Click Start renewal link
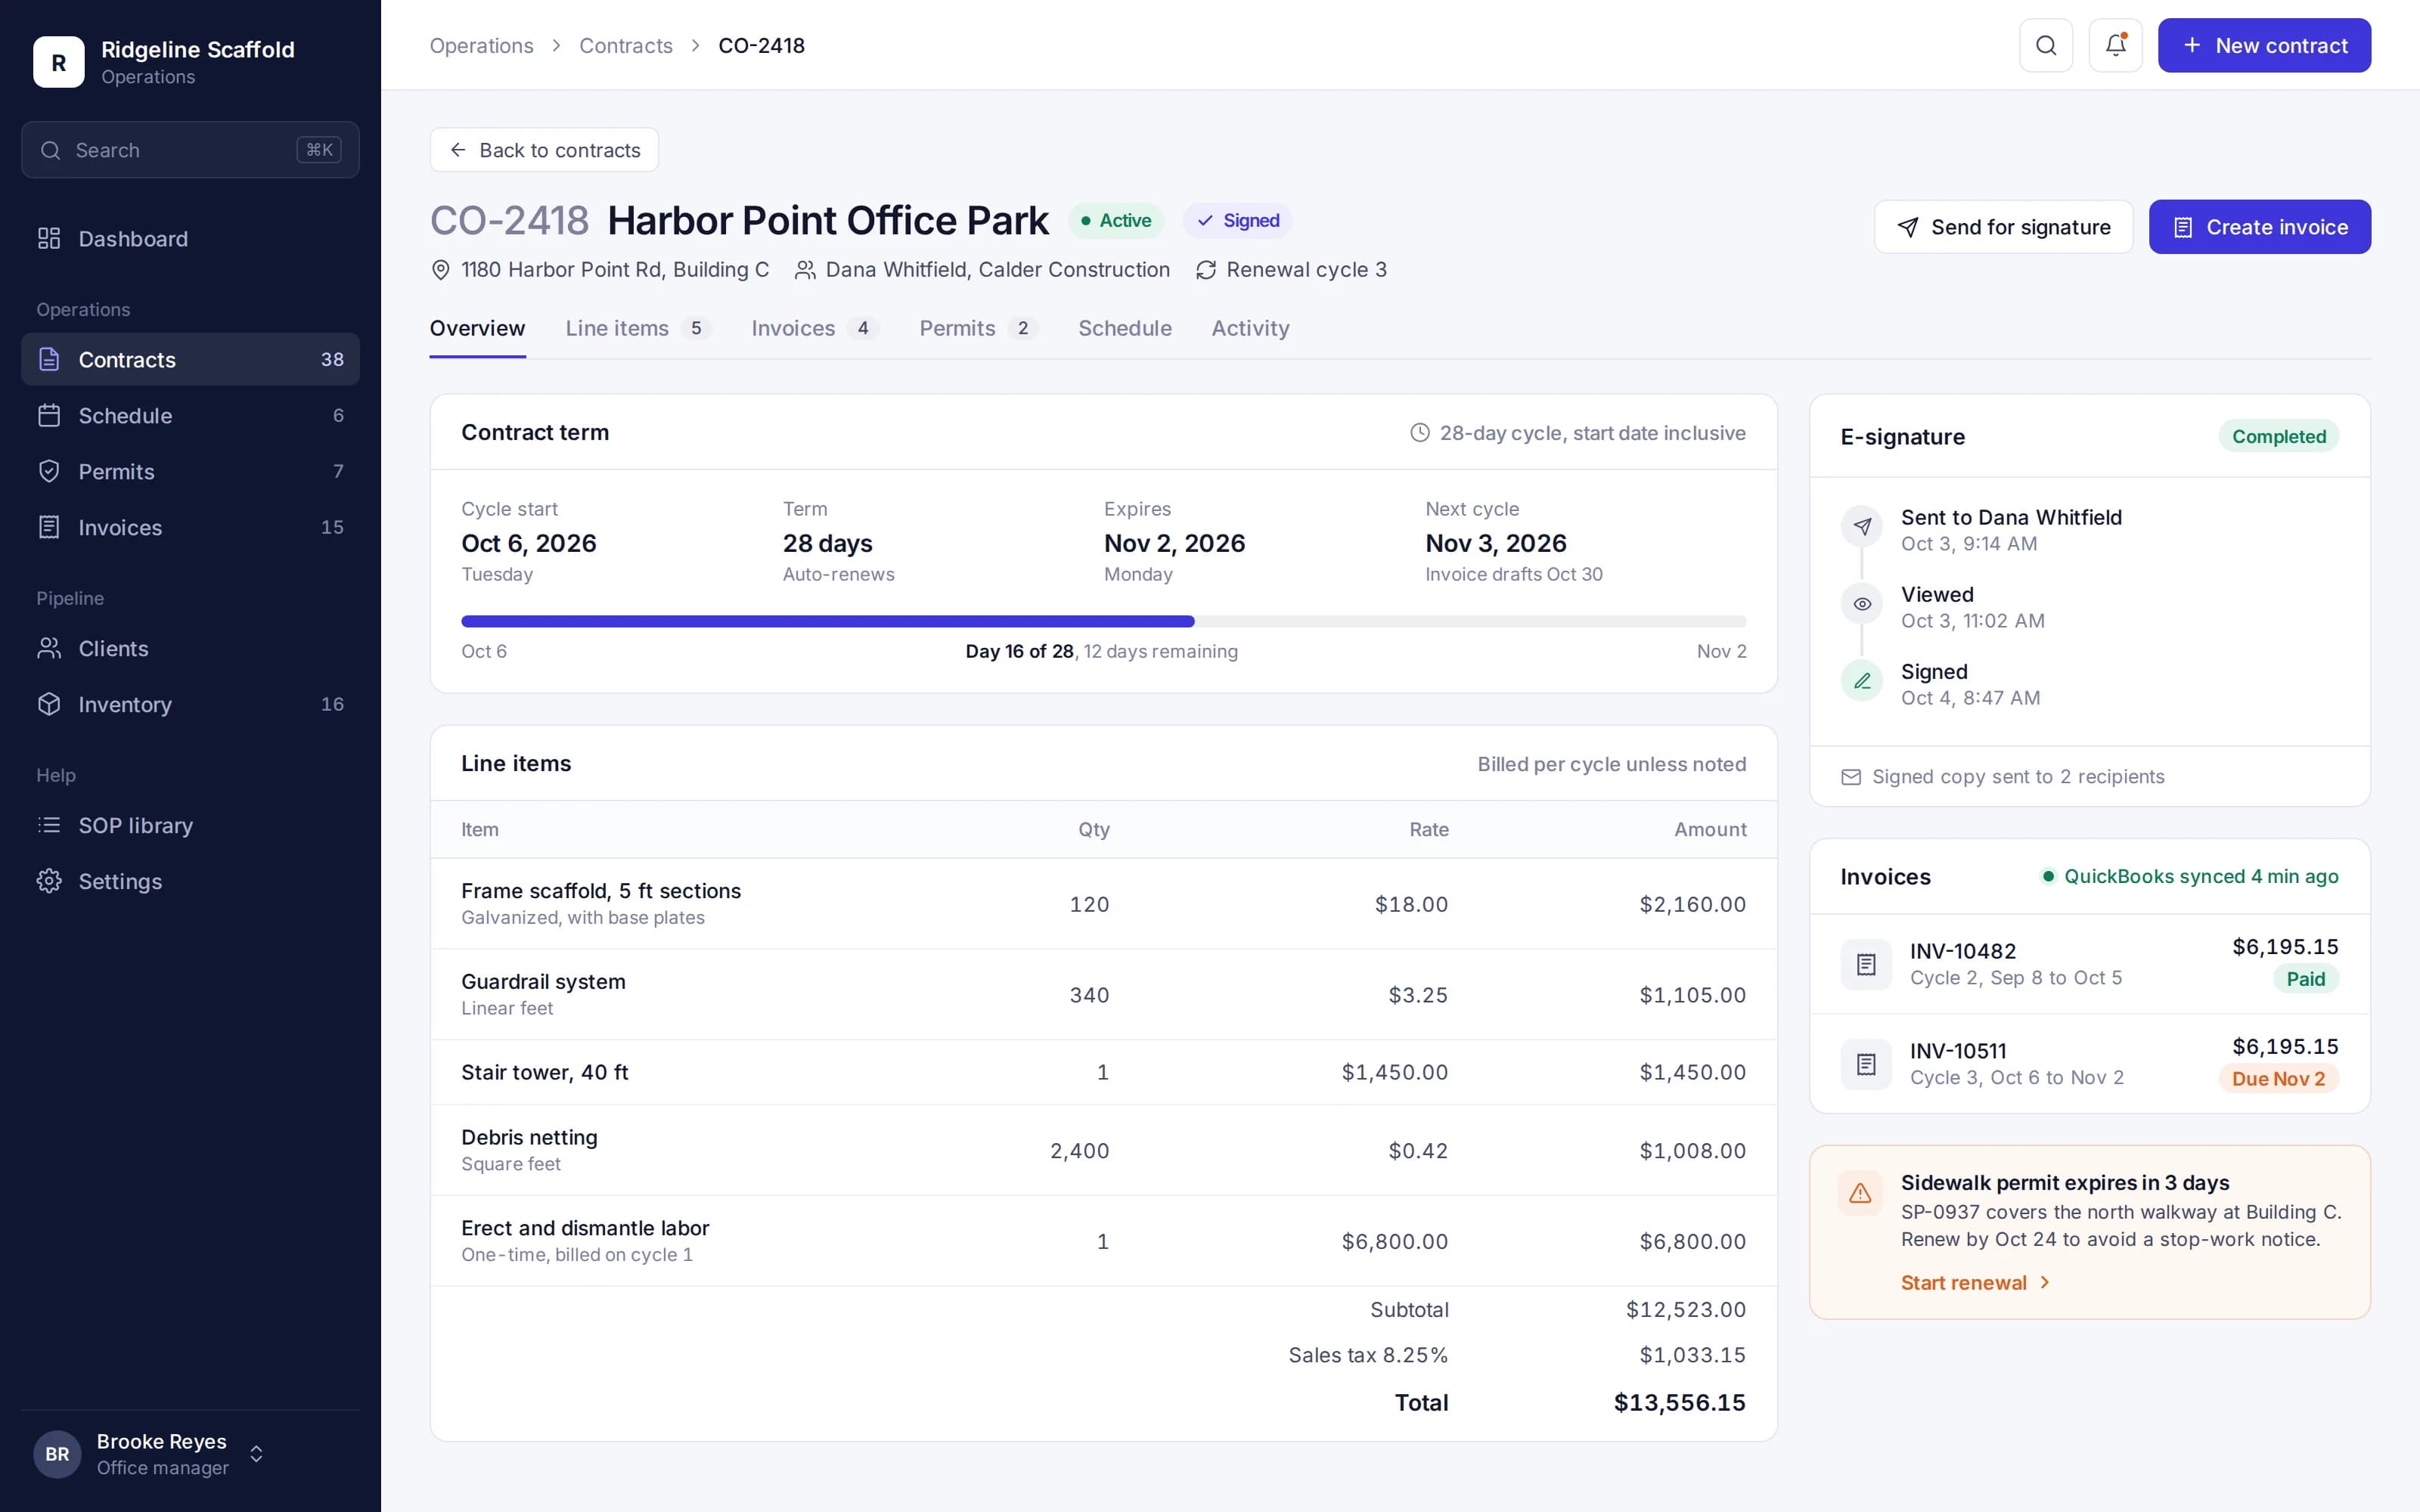The height and width of the screenshot is (1512, 2420). click(1975, 1283)
